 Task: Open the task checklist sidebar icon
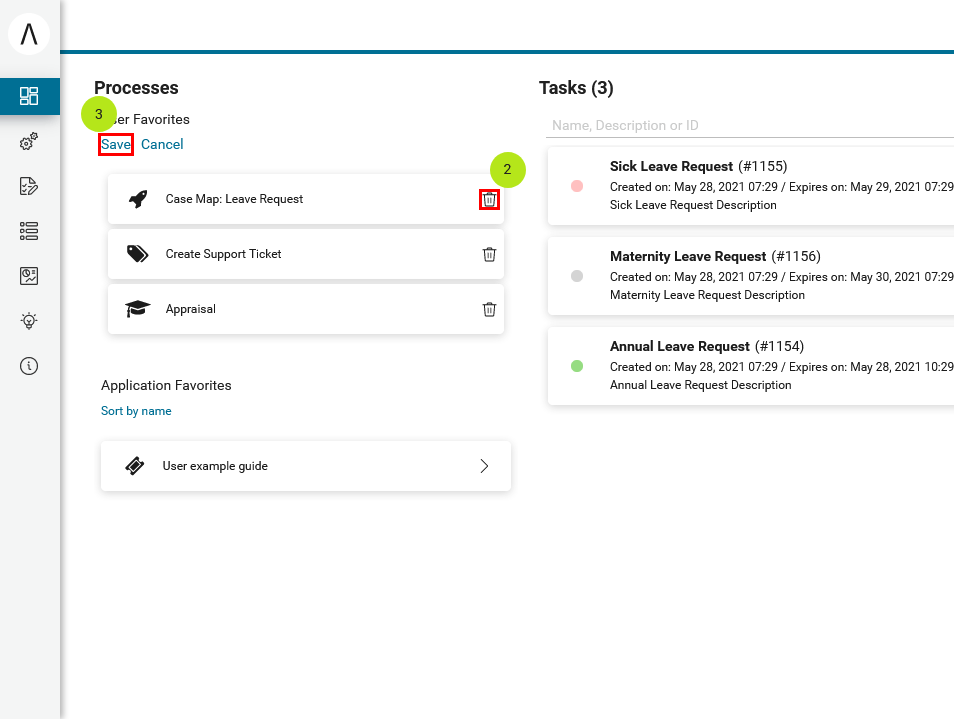(x=29, y=186)
